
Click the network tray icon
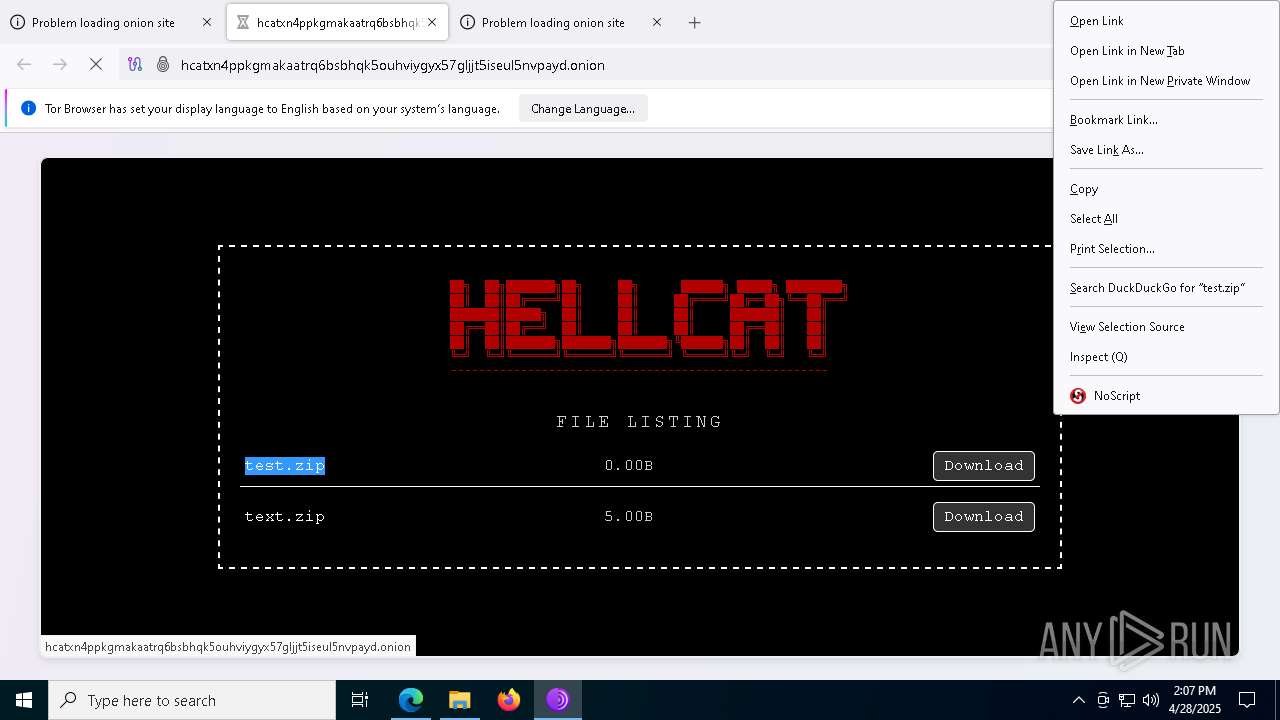1127,700
